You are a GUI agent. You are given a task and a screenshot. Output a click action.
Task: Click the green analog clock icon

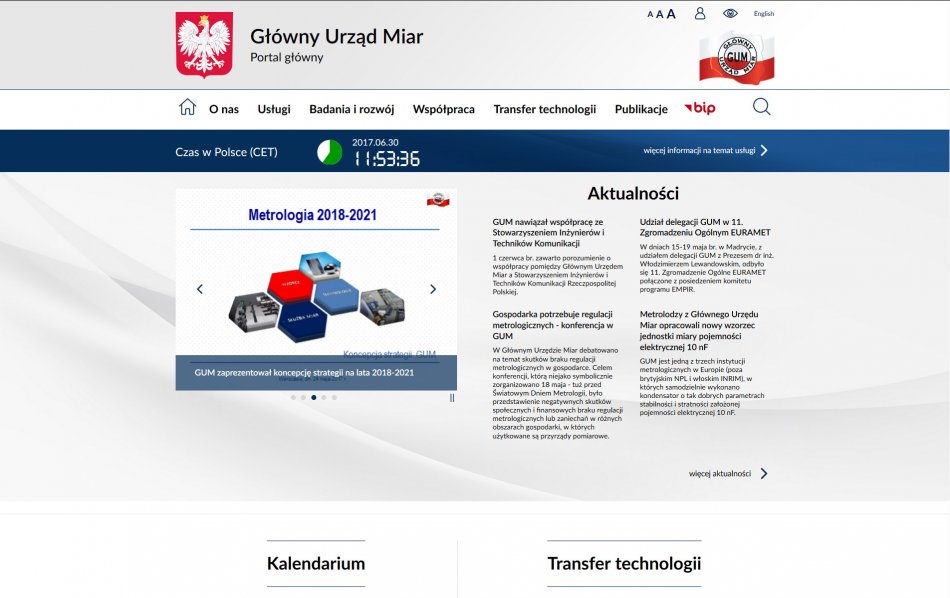pos(329,152)
